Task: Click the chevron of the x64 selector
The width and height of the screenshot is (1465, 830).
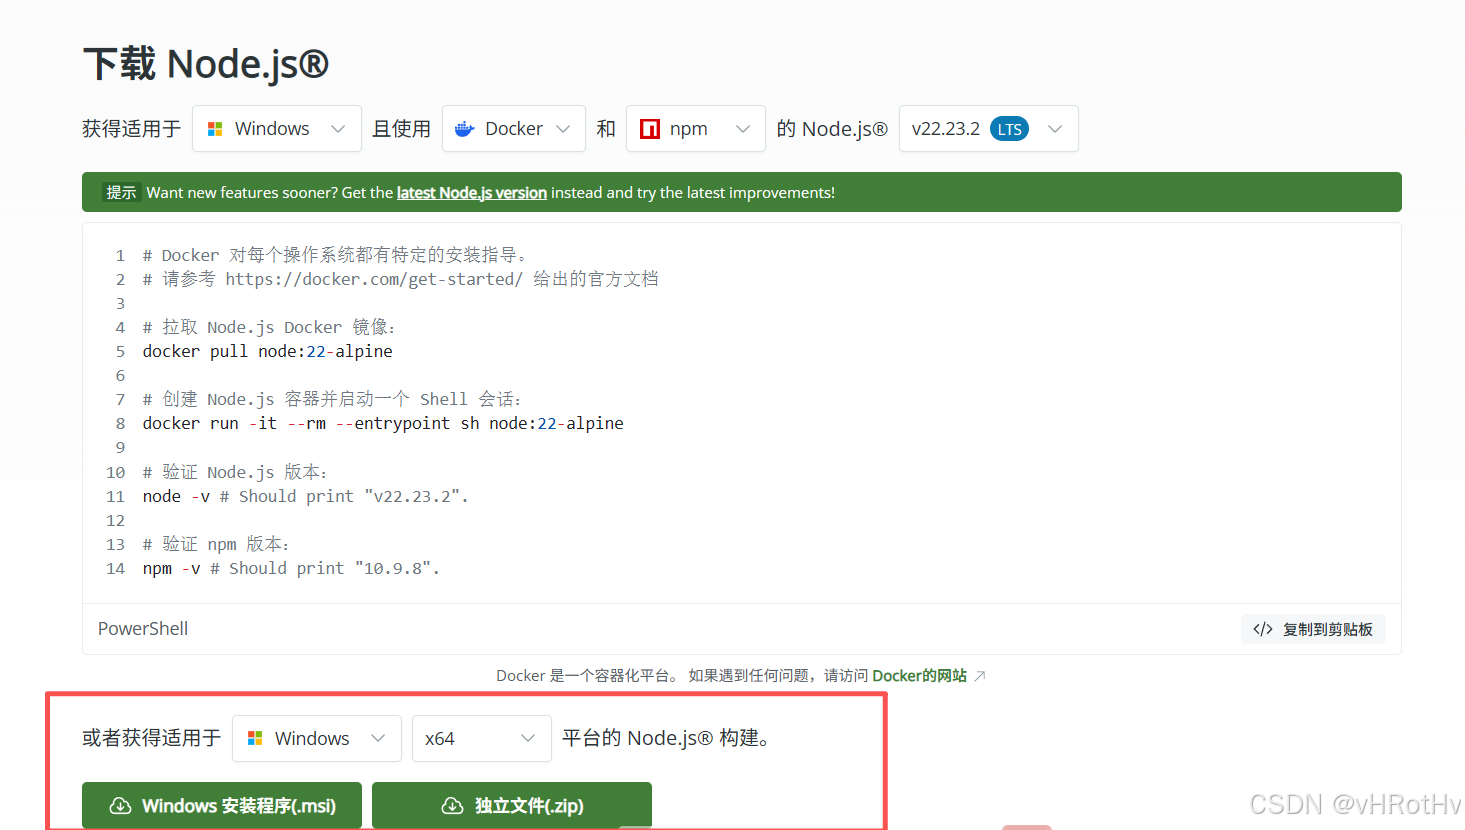Action: [528, 739]
